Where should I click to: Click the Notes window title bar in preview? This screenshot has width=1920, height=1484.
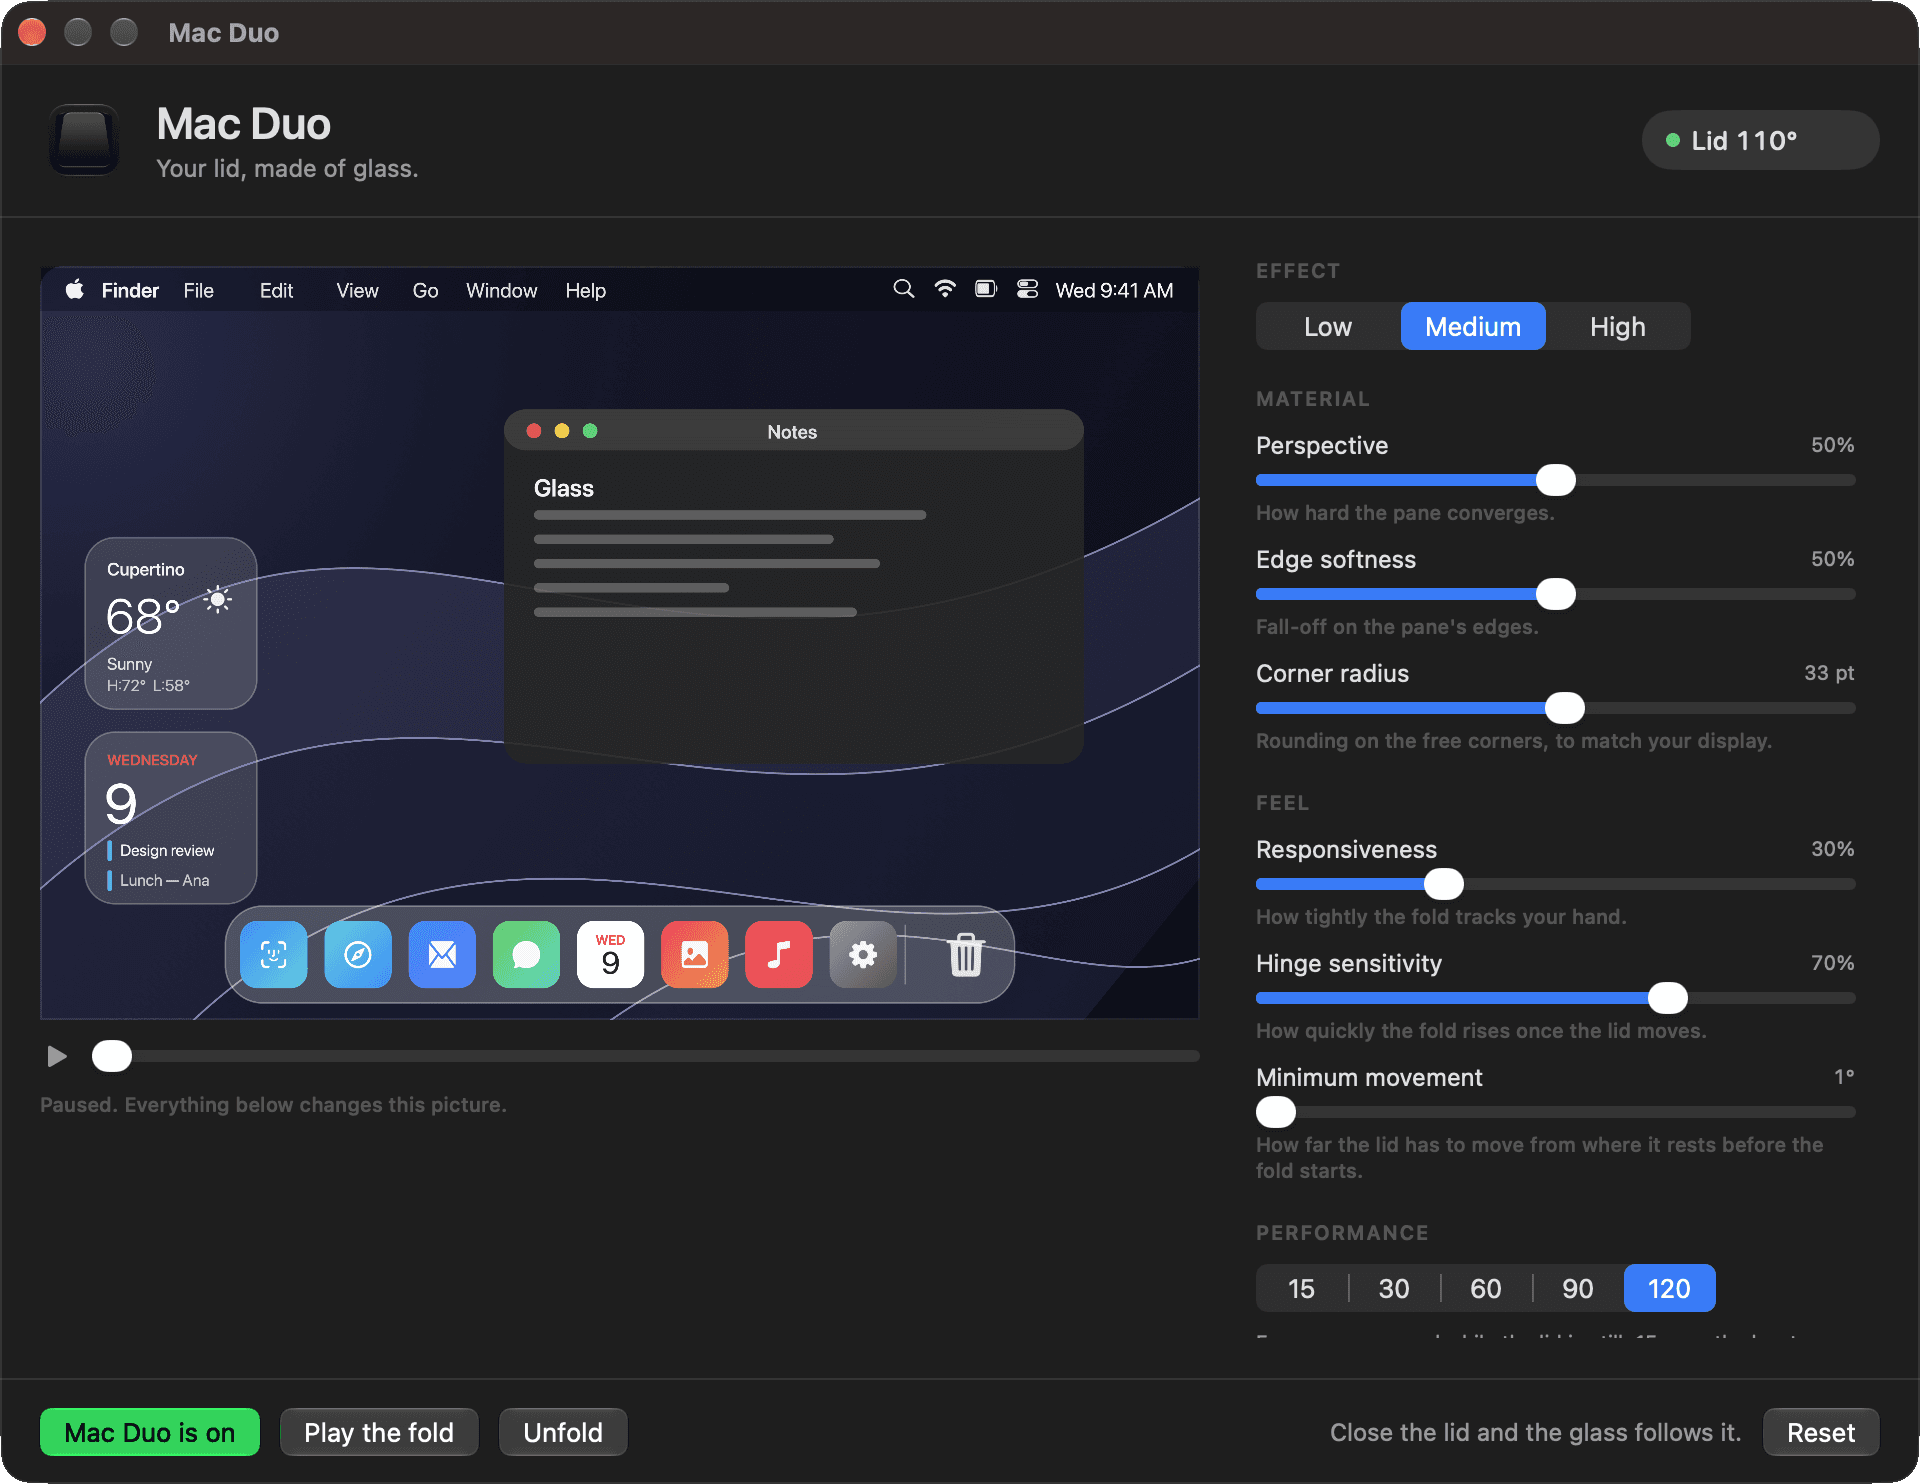(794, 431)
